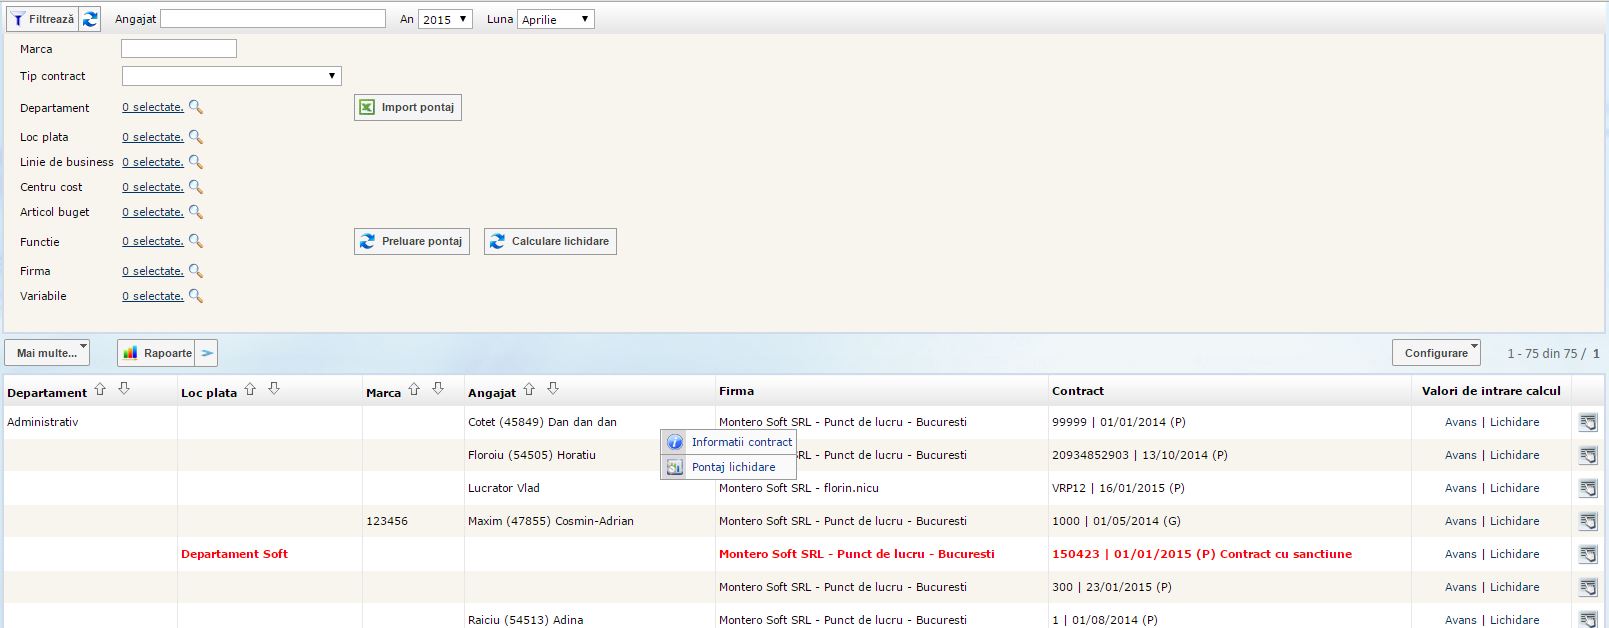Sort Departament column ascending with up arrow
1609x628 pixels.
pos(100,390)
